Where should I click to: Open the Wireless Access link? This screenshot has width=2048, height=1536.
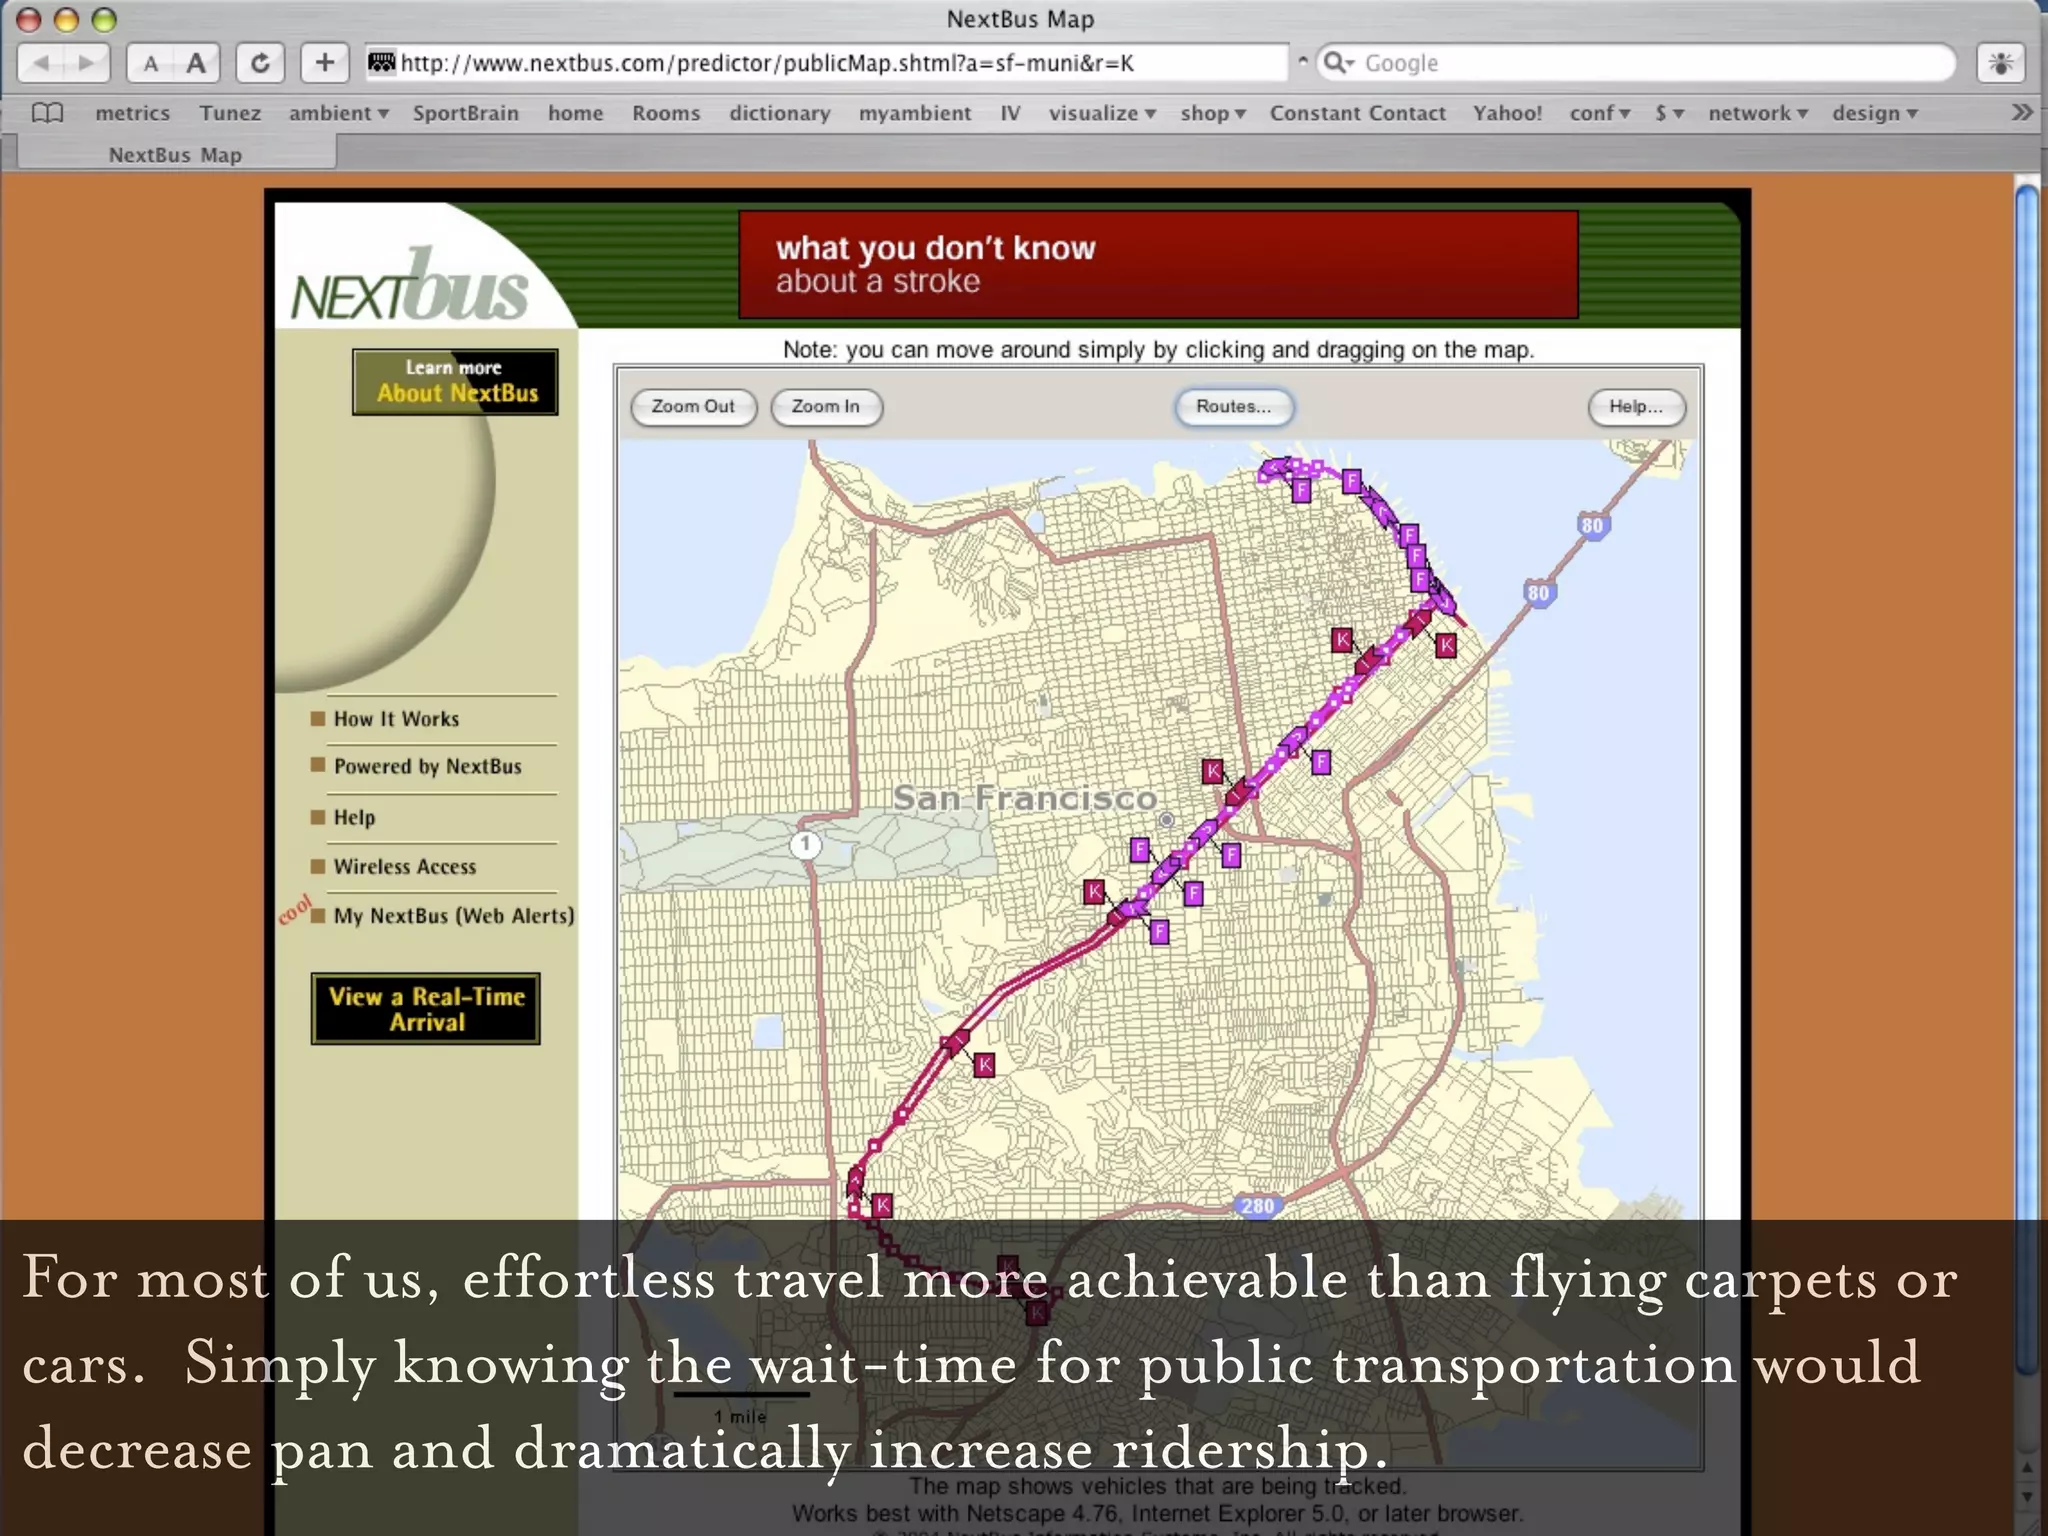click(x=405, y=866)
